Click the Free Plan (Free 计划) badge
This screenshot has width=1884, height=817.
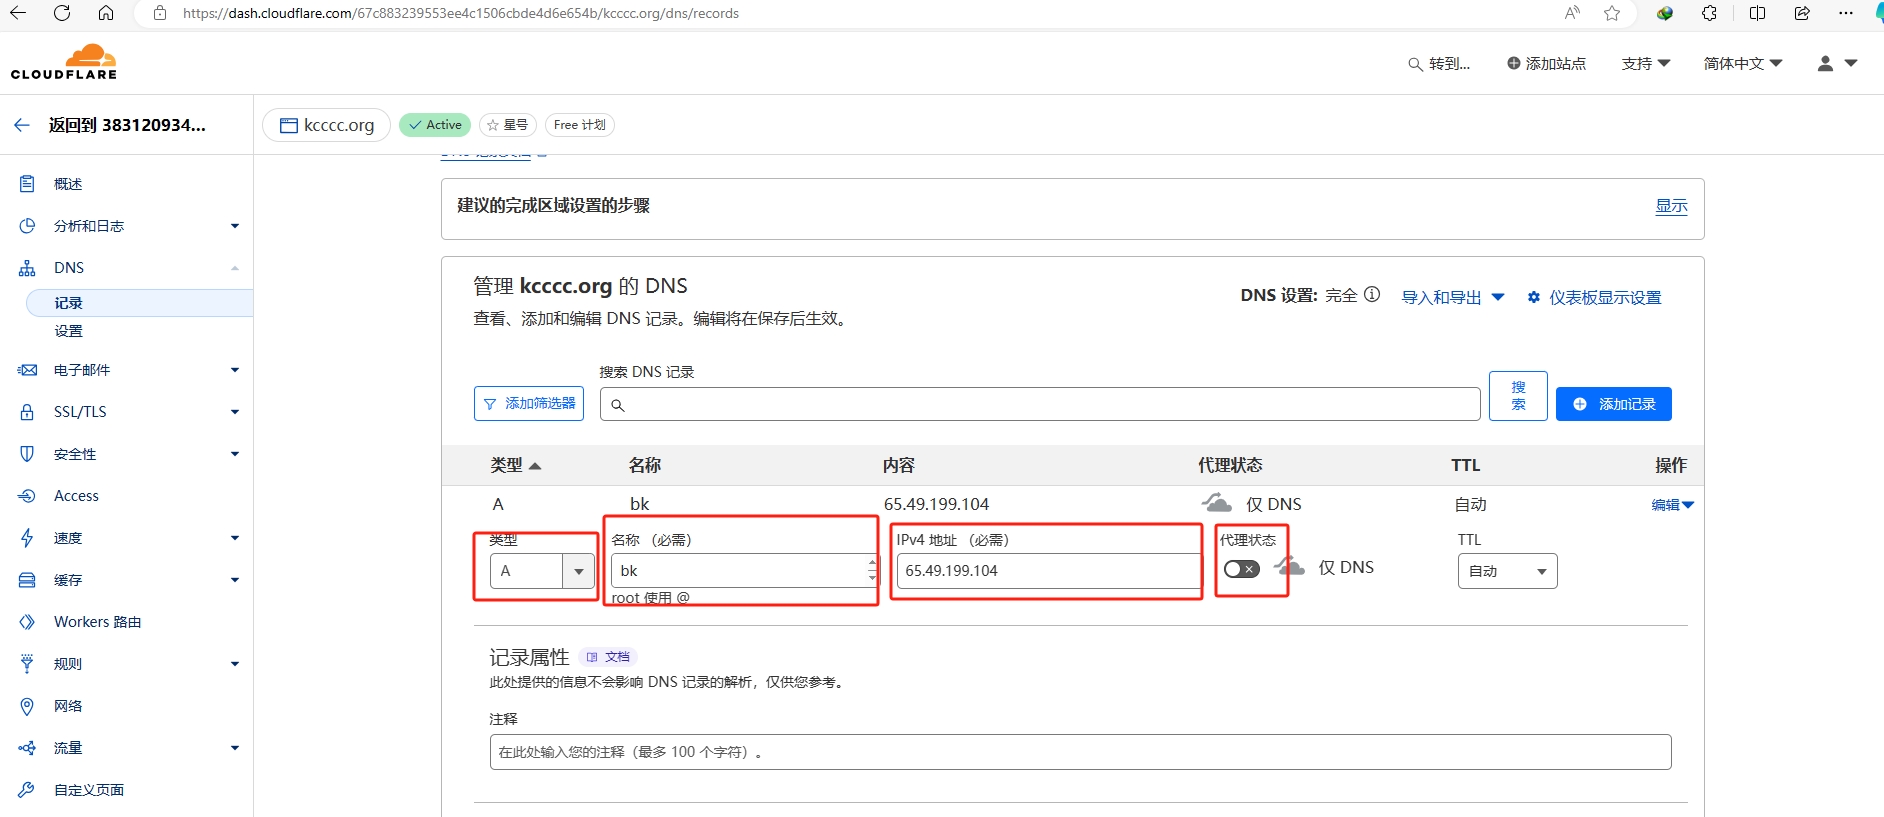(580, 125)
